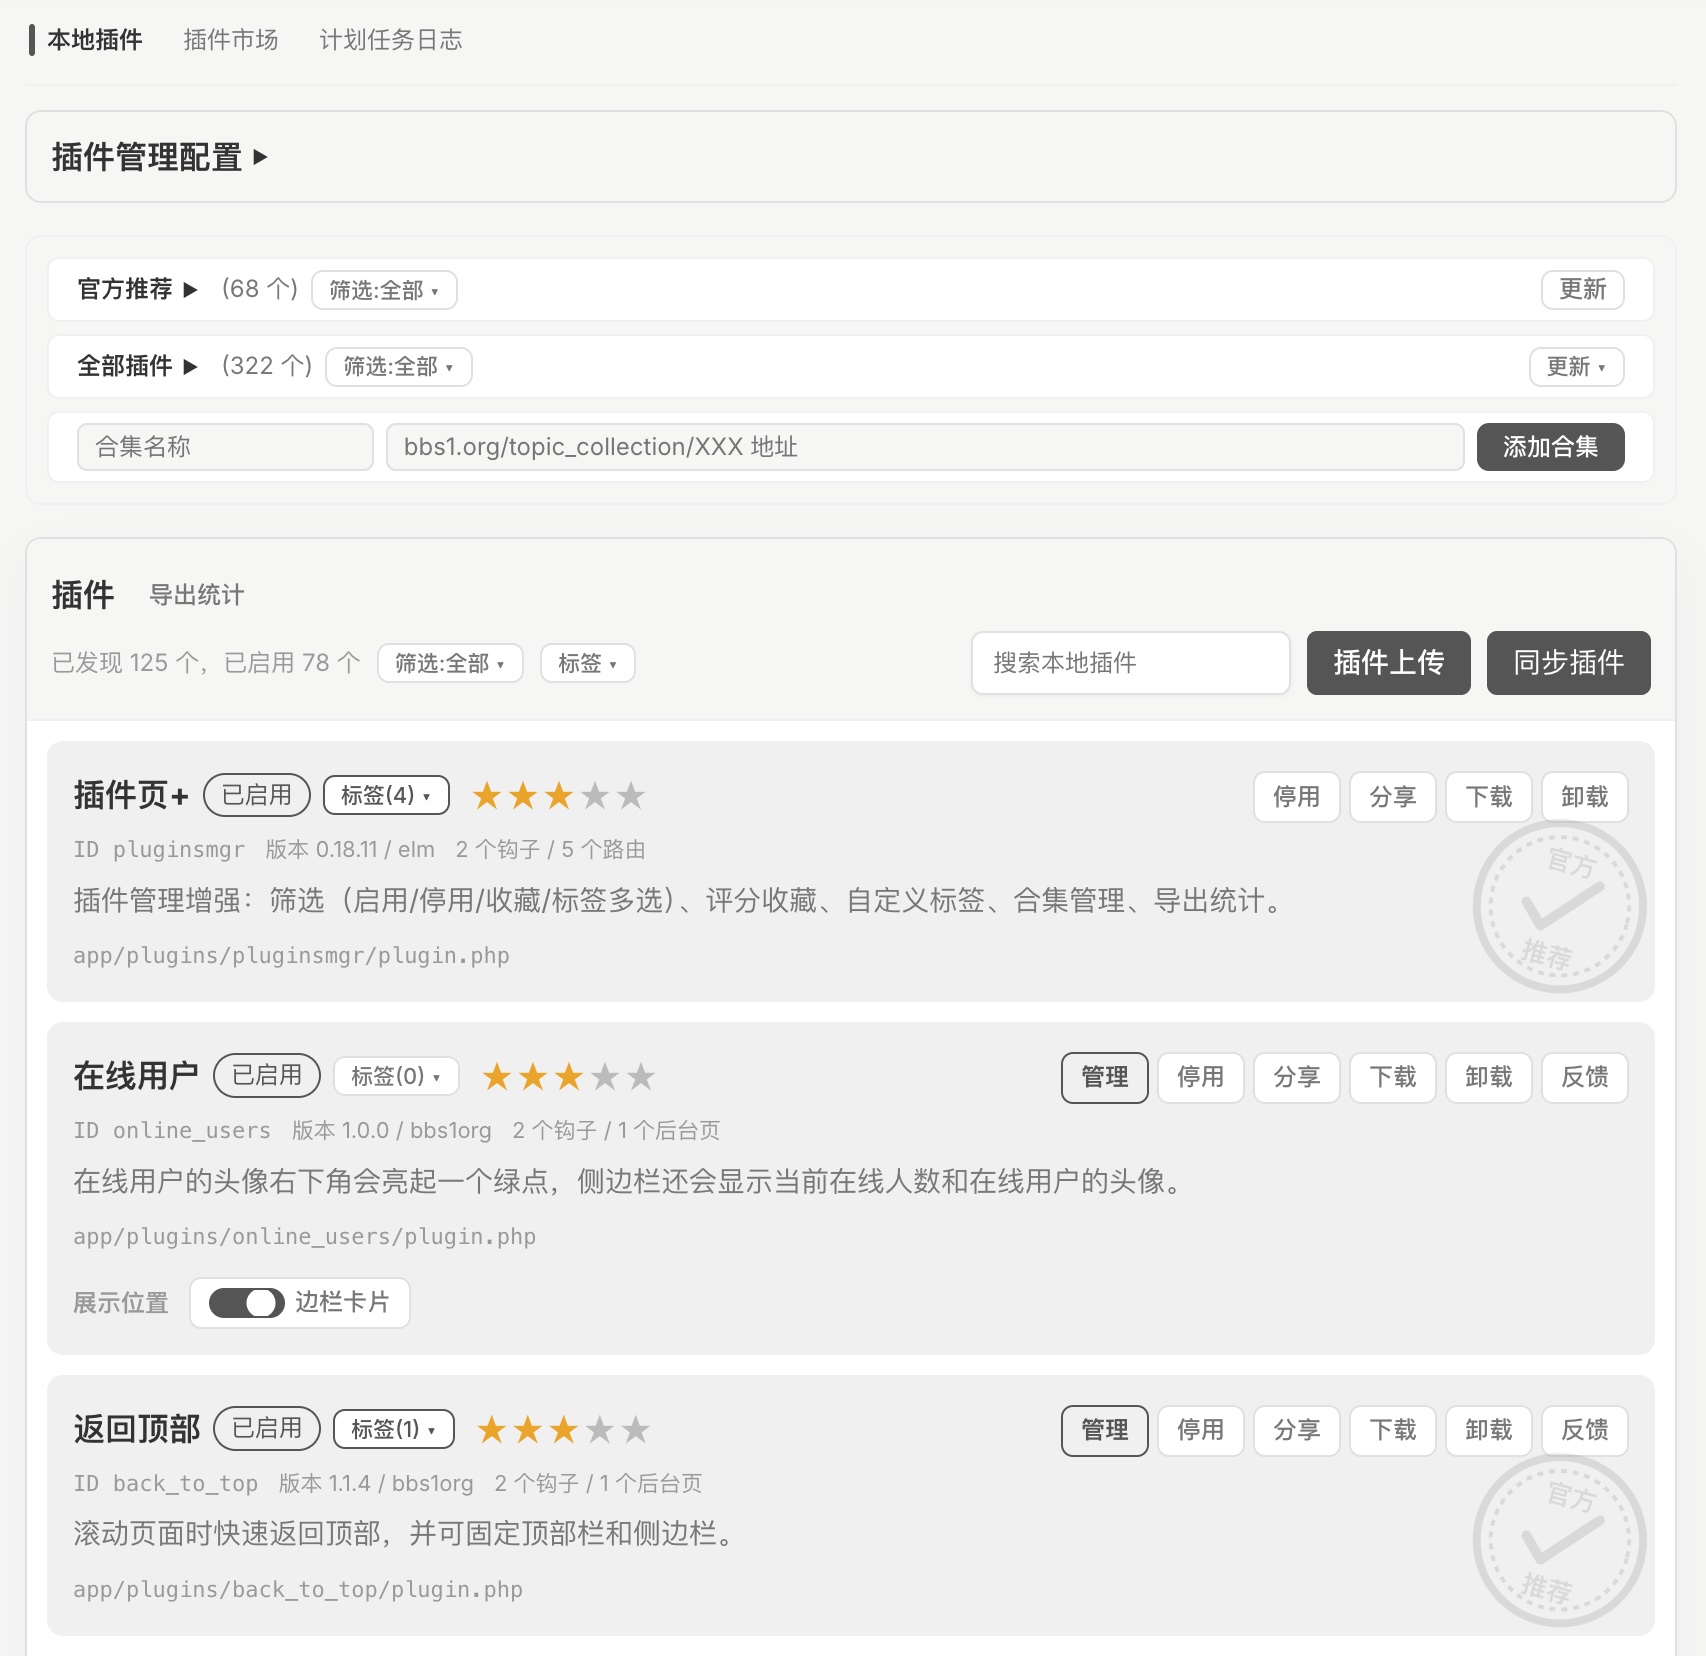Viewport: 1706px width, 1656px height.
Task: Switch to the 插件市场 tab
Action: click(x=231, y=40)
